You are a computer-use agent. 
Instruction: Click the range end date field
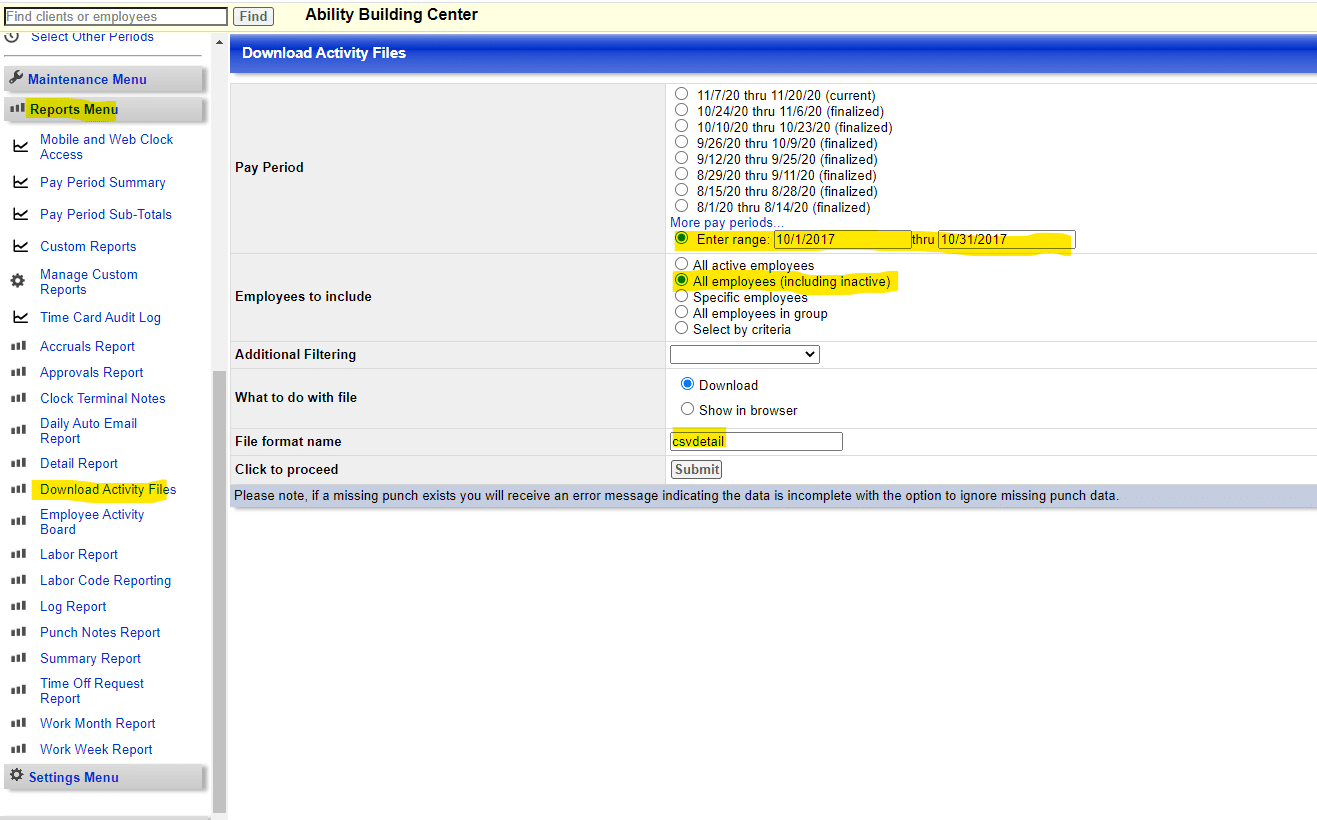[1006, 240]
